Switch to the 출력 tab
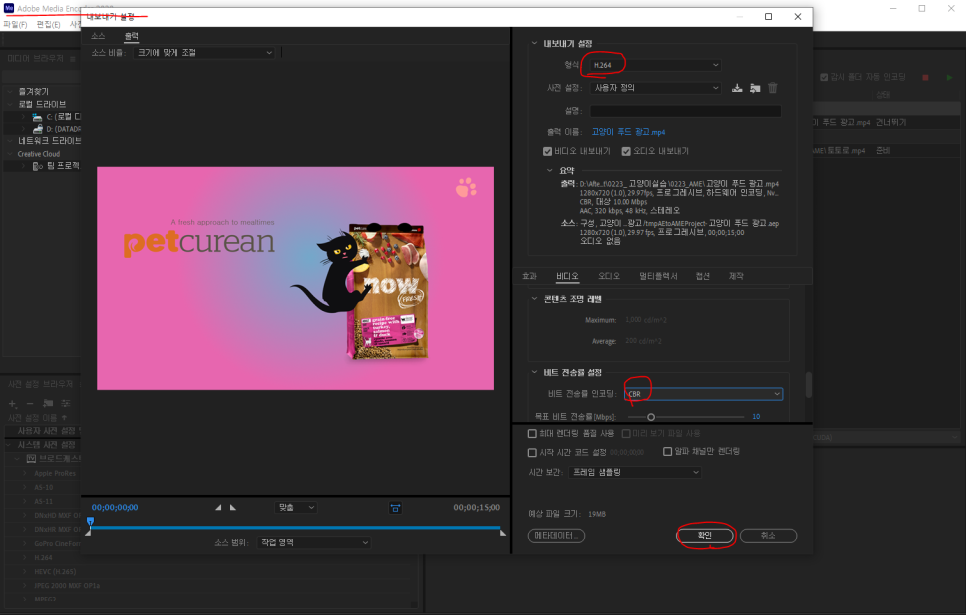This screenshot has width=966, height=615. tap(131, 36)
